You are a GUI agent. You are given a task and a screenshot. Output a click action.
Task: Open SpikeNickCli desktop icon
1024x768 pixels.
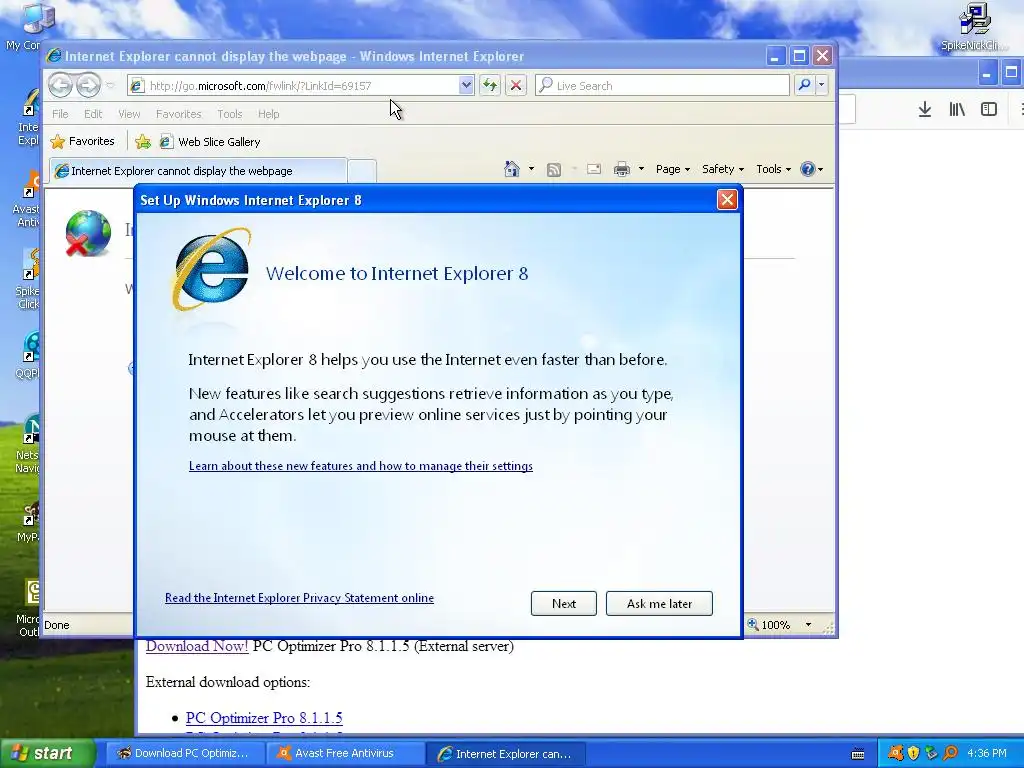974,26
